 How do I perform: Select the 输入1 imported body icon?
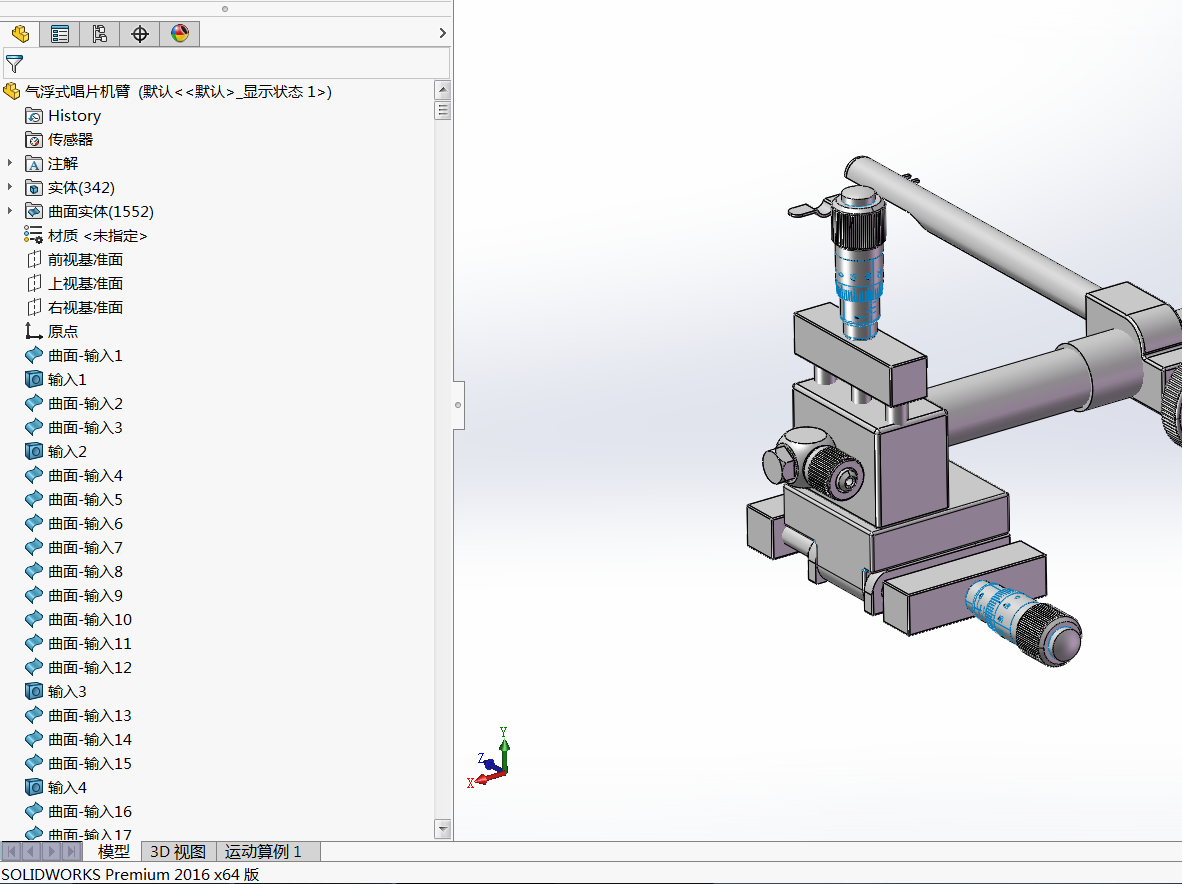tap(34, 379)
